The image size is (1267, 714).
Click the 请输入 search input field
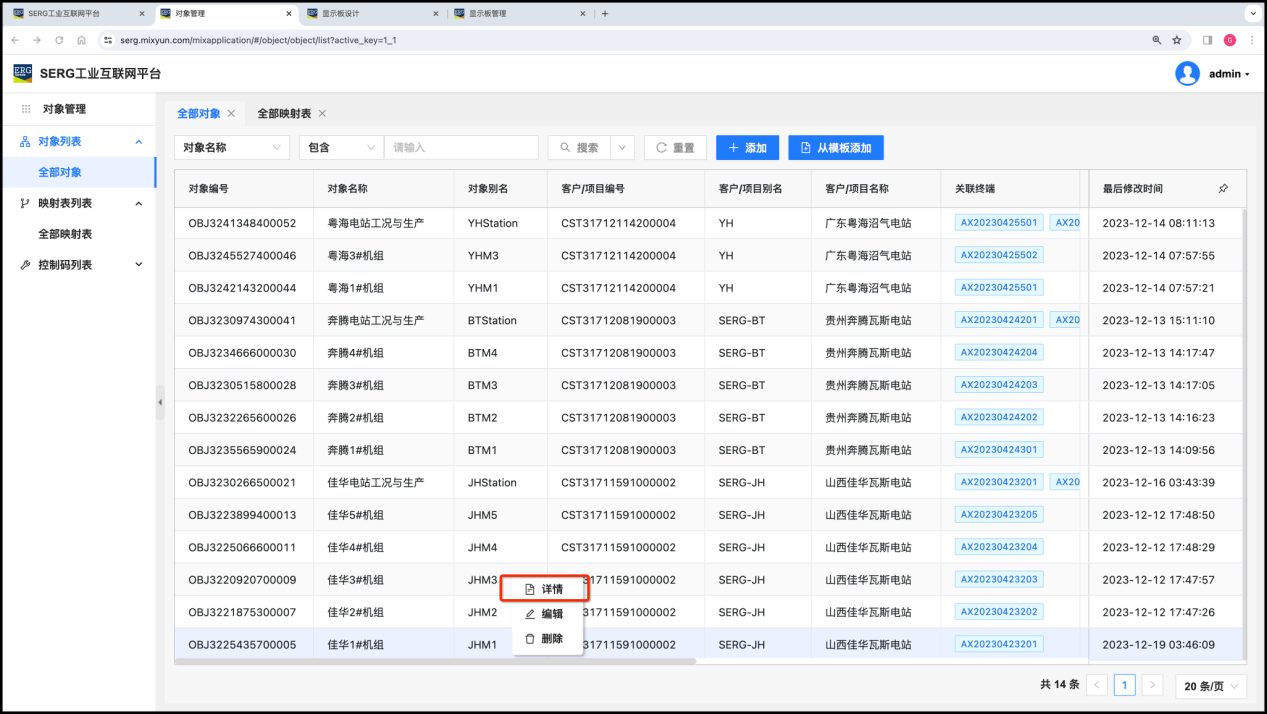click(460, 148)
